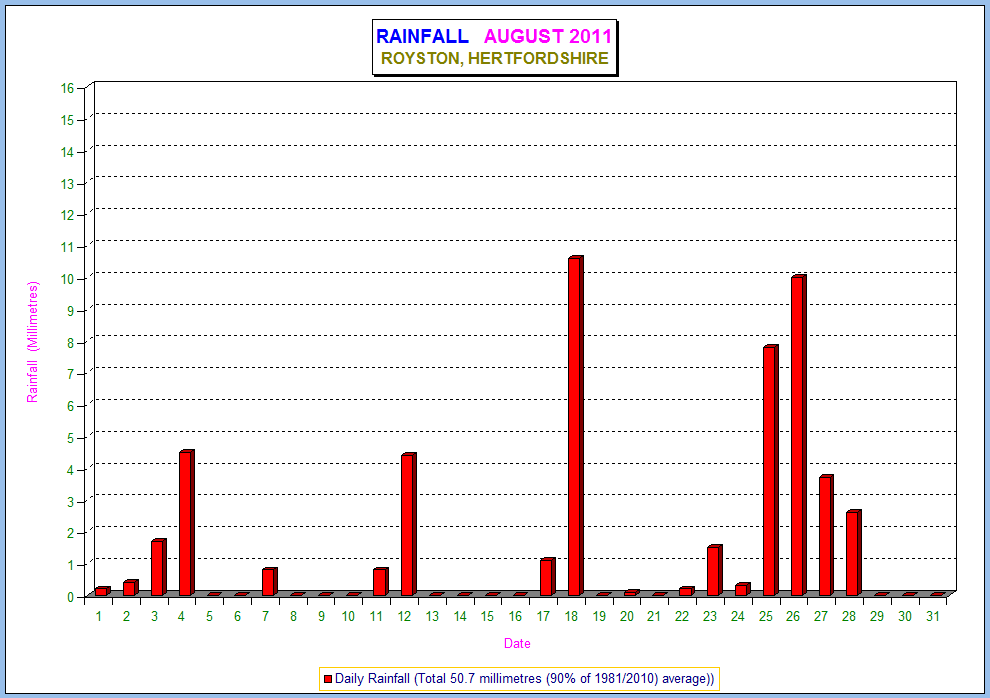Click the bar for date 25
Screen dimensions: 990x698
click(770, 470)
